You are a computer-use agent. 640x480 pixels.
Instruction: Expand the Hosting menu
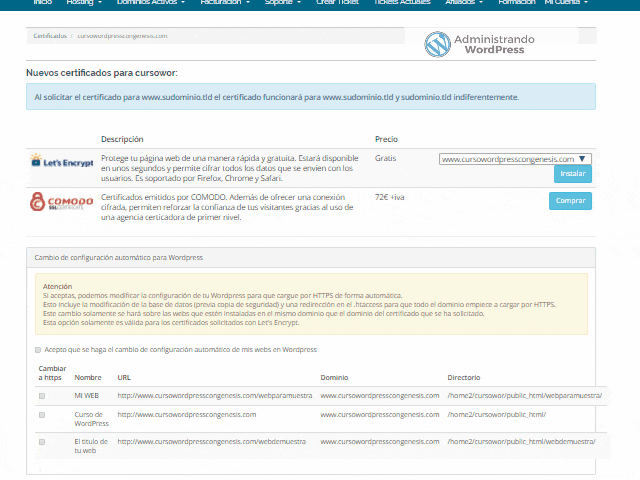[84, 2]
